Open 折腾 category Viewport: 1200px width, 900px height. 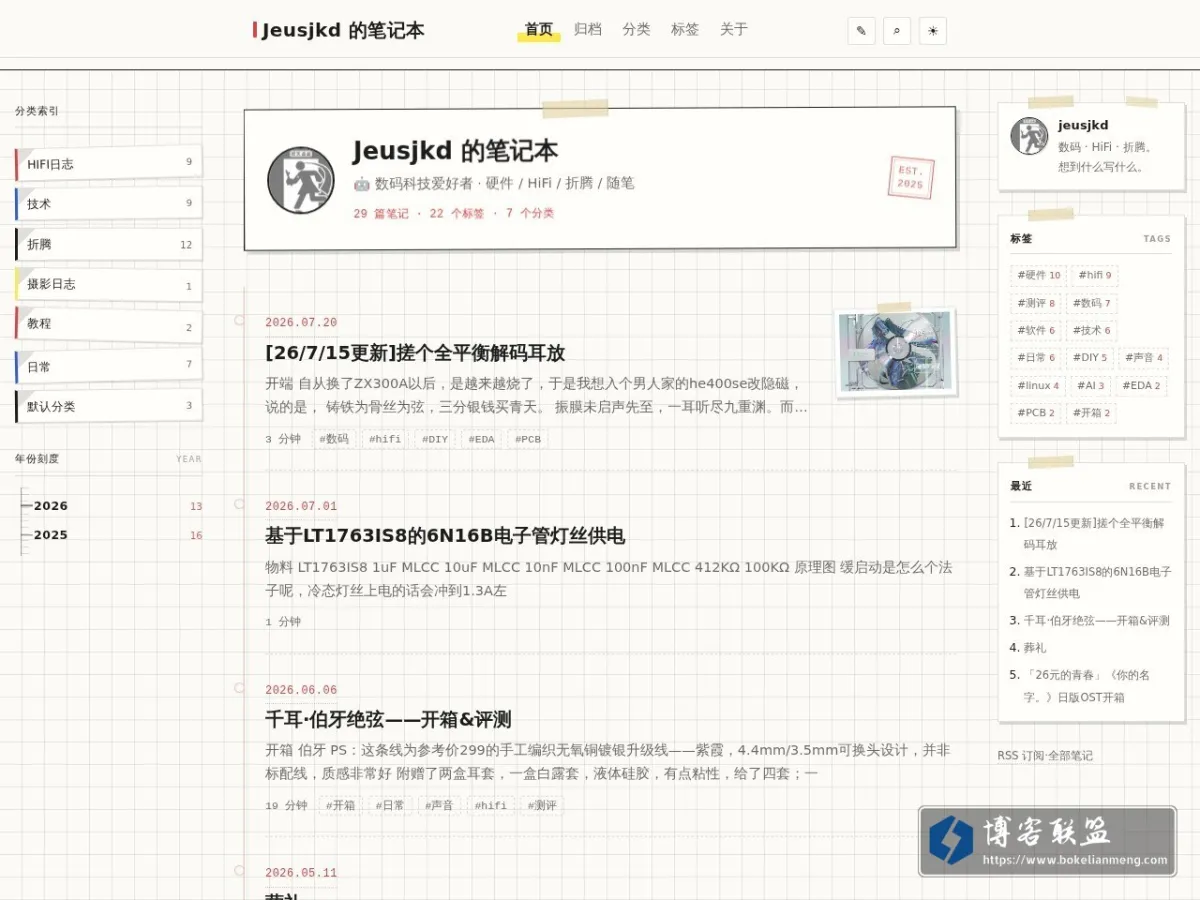pyautogui.click(x=108, y=244)
